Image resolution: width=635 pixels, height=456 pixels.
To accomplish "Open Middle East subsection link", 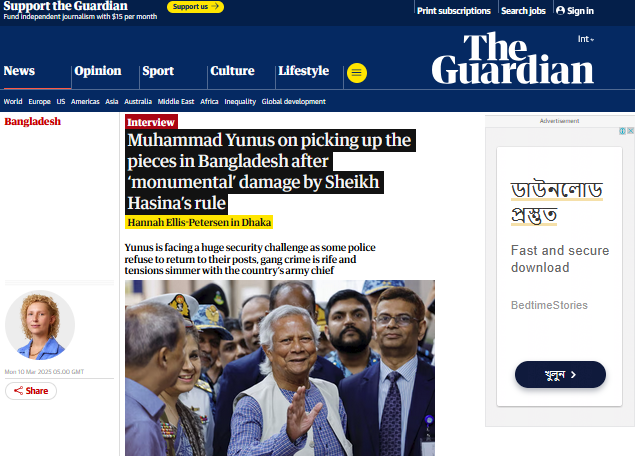I will [176, 102].
